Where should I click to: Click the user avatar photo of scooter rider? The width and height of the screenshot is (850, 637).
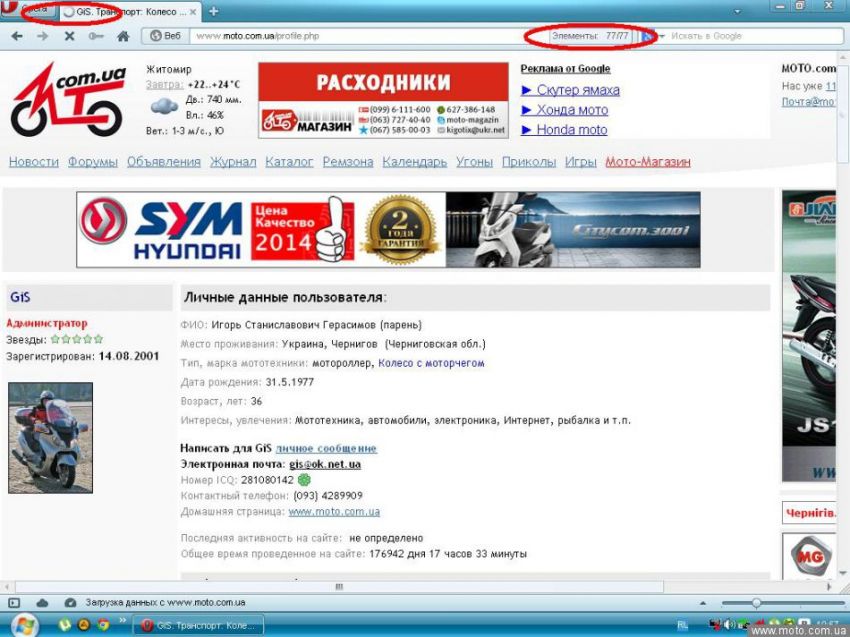(50, 437)
